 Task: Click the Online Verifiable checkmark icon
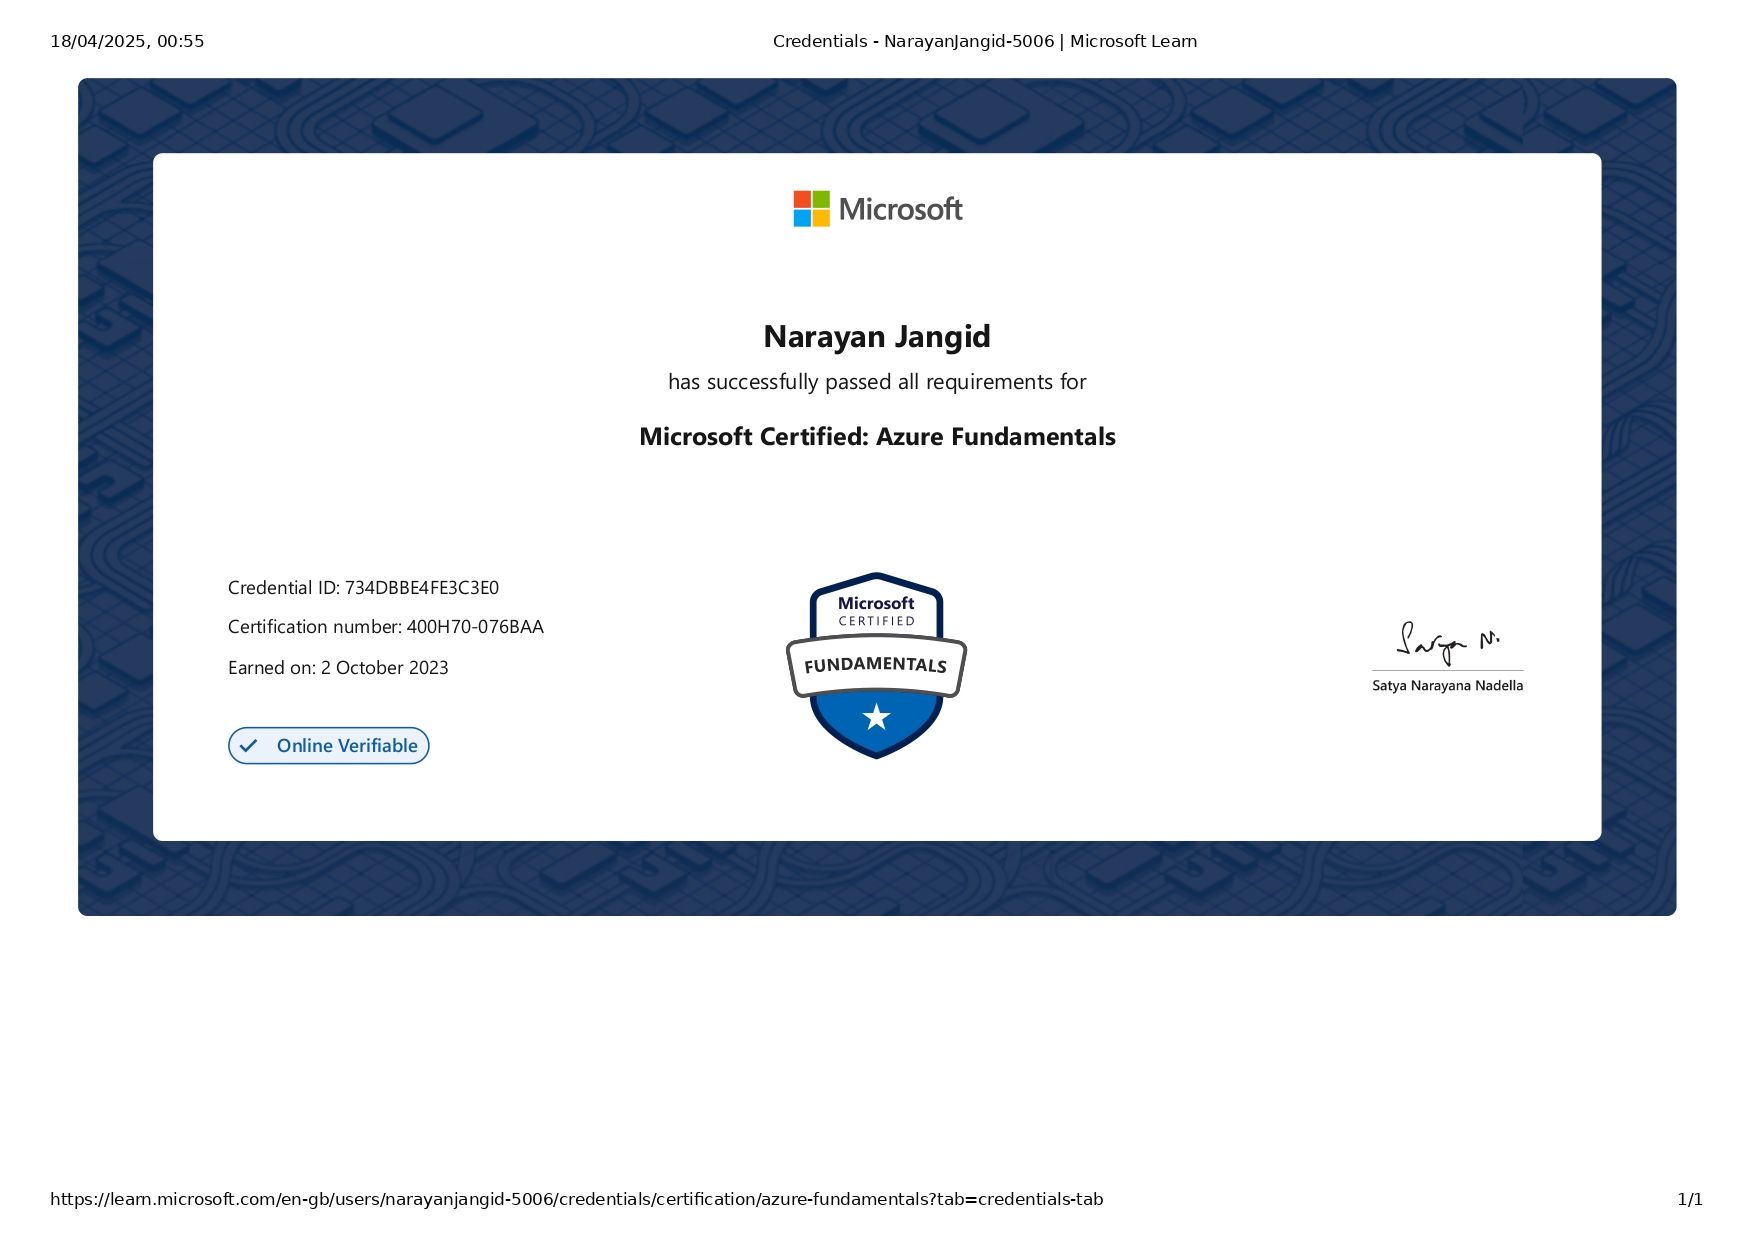point(249,746)
